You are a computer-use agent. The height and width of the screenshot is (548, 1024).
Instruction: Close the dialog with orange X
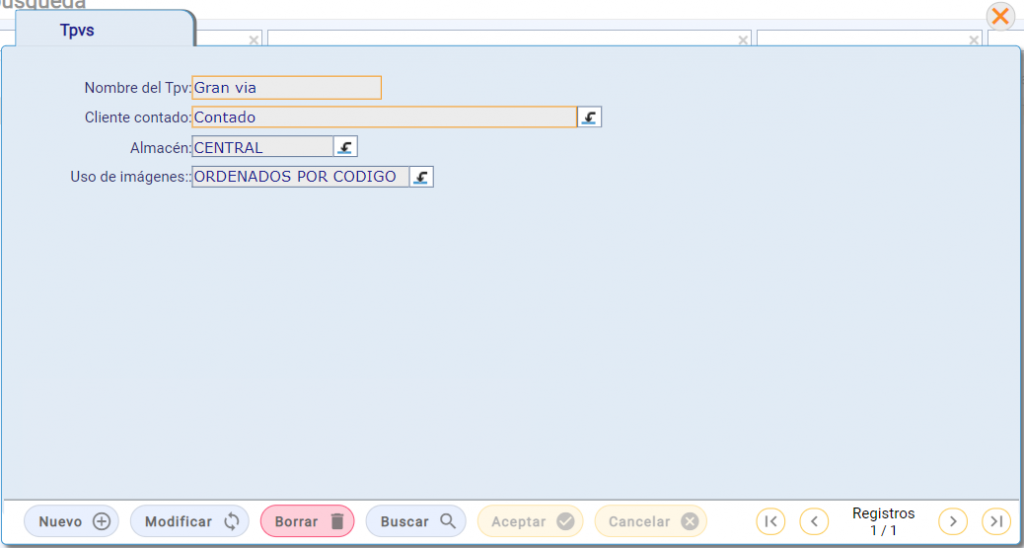tap(1000, 16)
